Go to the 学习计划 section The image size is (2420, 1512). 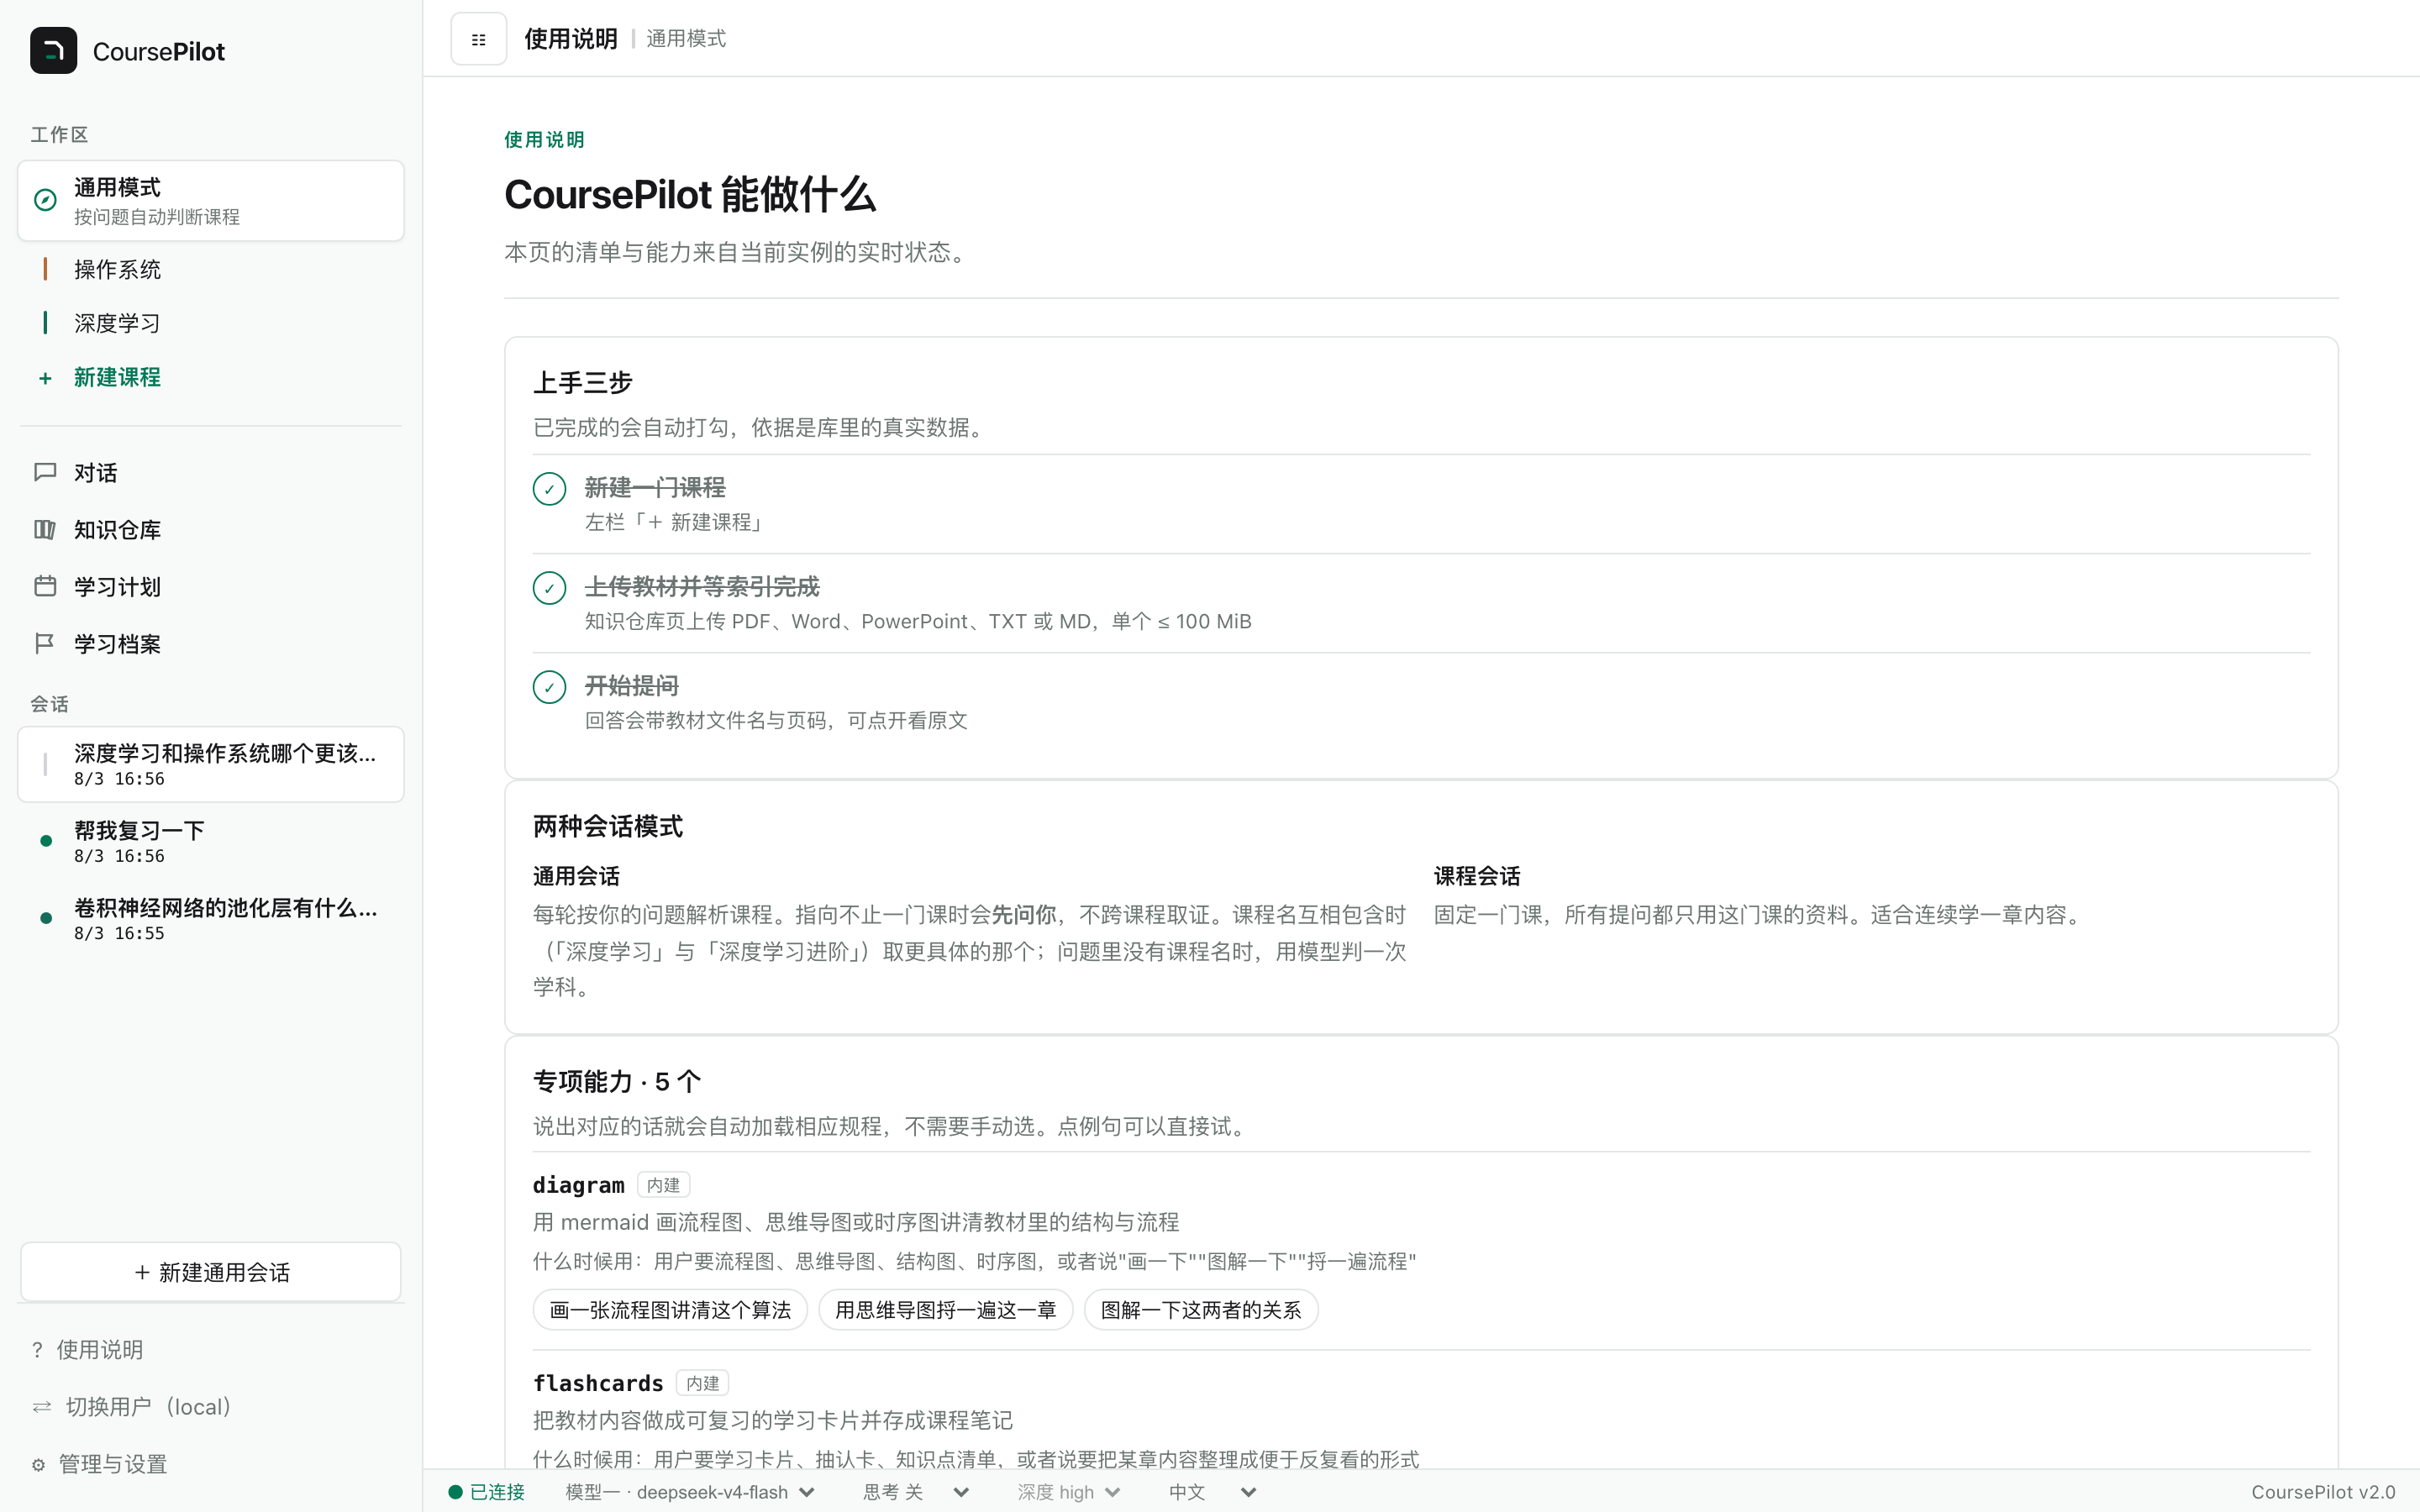point(211,586)
